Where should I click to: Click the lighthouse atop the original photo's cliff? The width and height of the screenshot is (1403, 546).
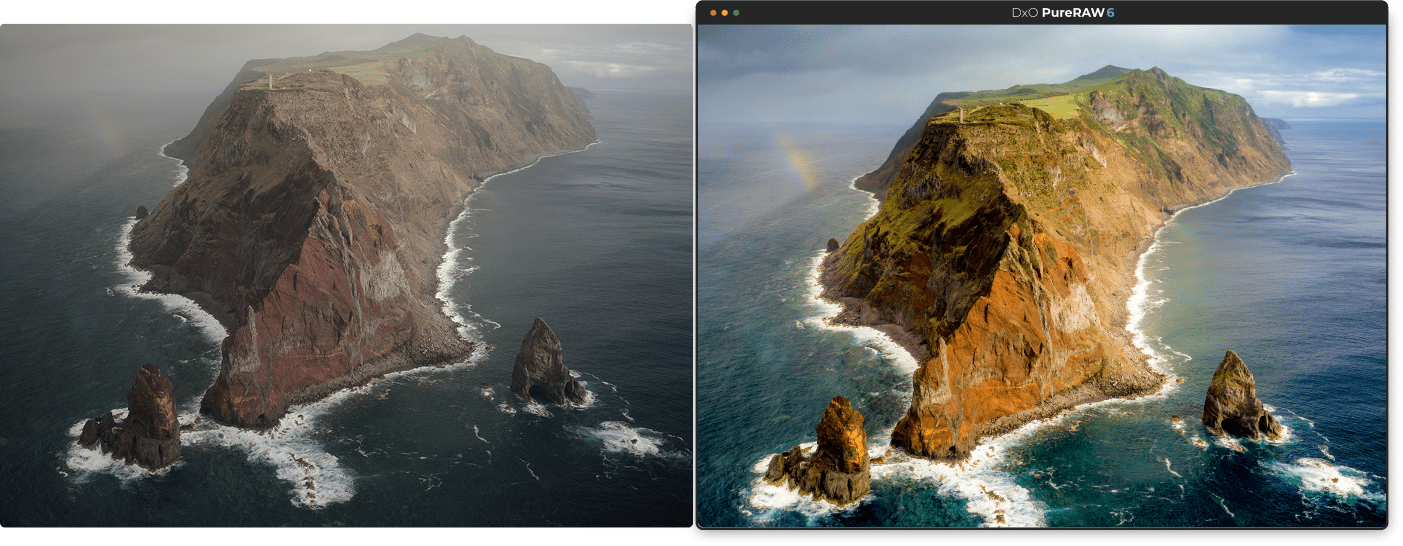click(x=268, y=81)
